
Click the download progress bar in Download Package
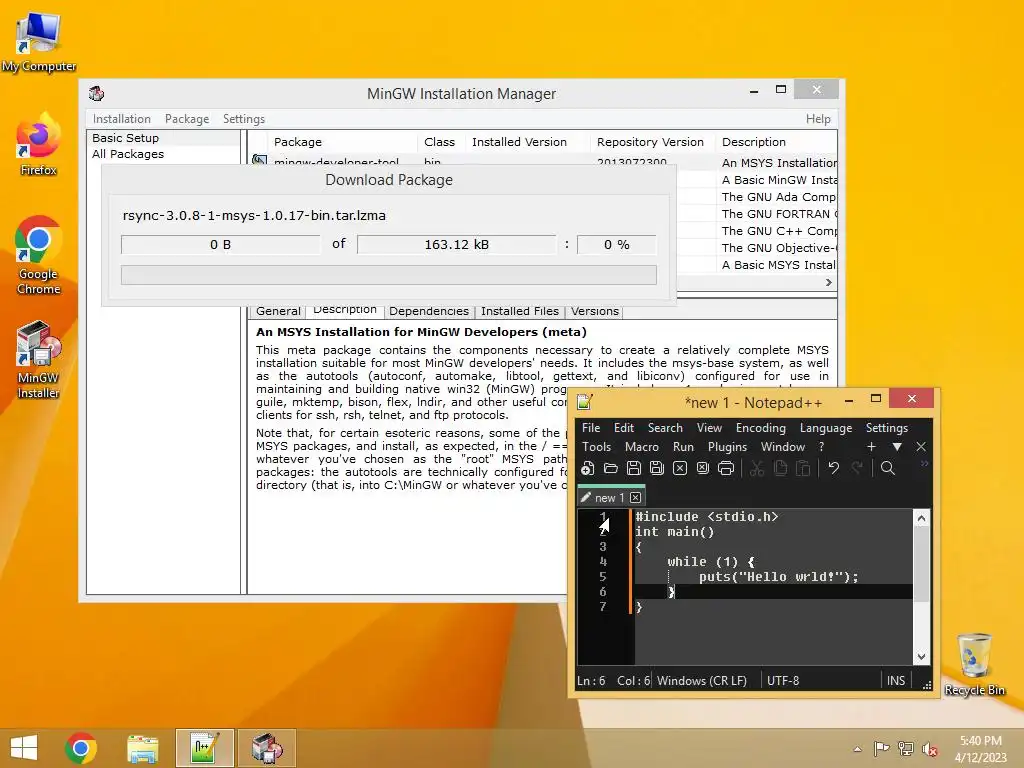tap(389, 275)
